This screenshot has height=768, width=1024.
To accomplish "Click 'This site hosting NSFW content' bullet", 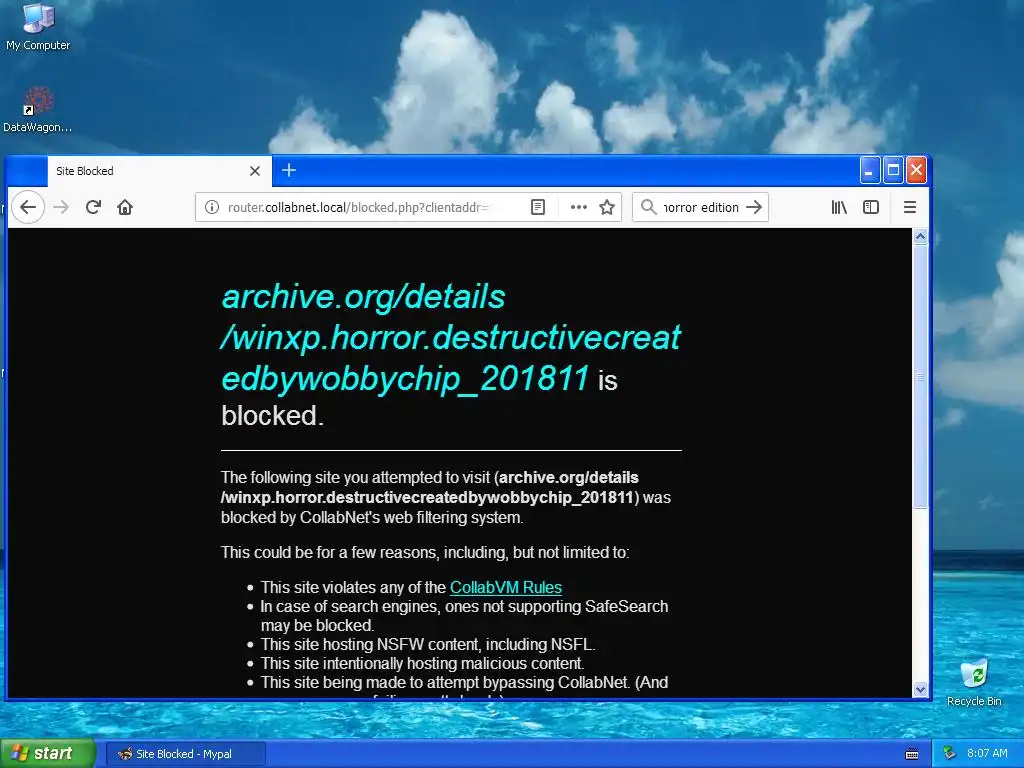I will (428, 645).
